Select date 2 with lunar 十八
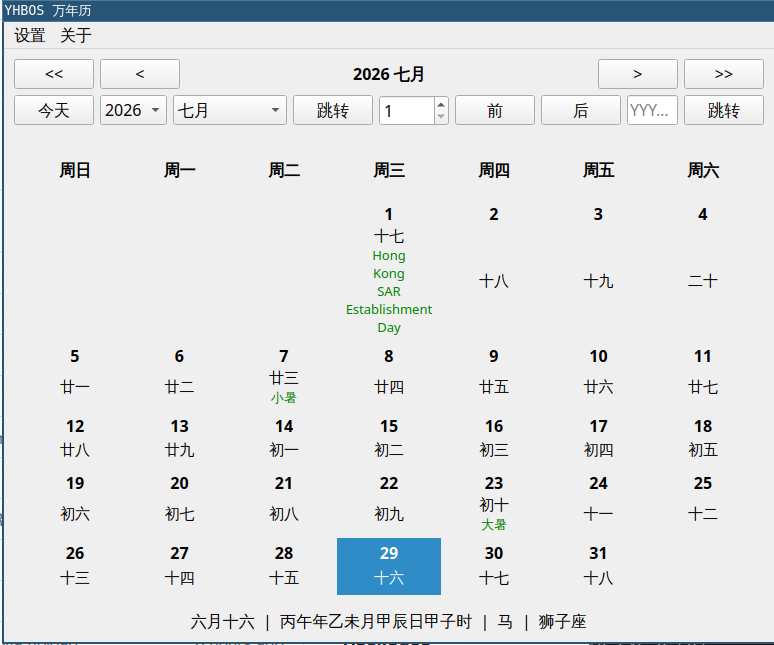Viewport: 774px width, 645px height. tap(494, 270)
